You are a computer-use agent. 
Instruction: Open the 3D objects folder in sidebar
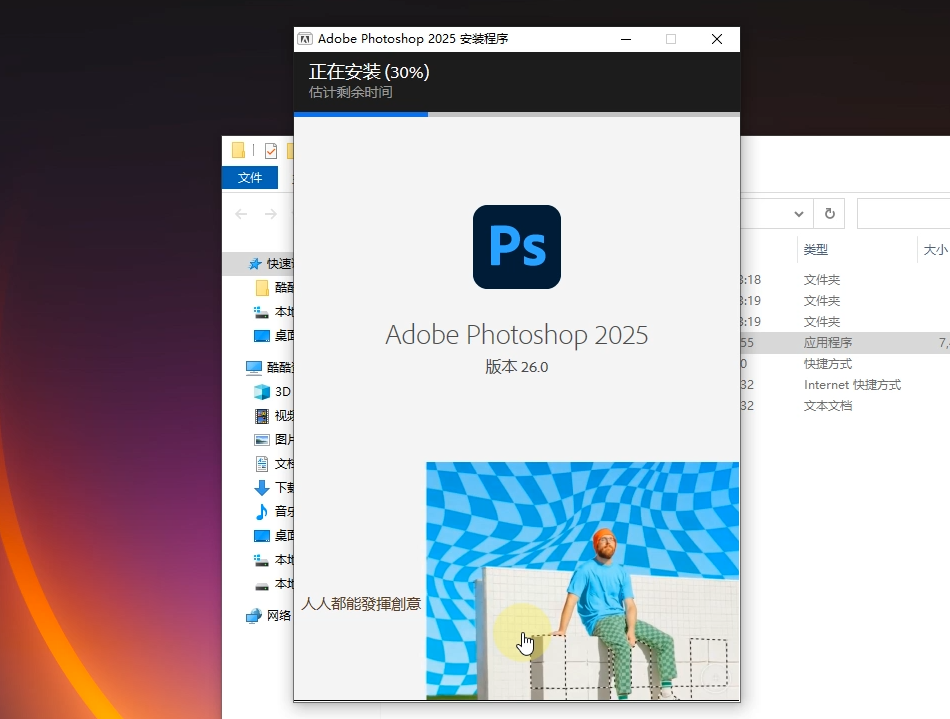click(x=262, y=392)
